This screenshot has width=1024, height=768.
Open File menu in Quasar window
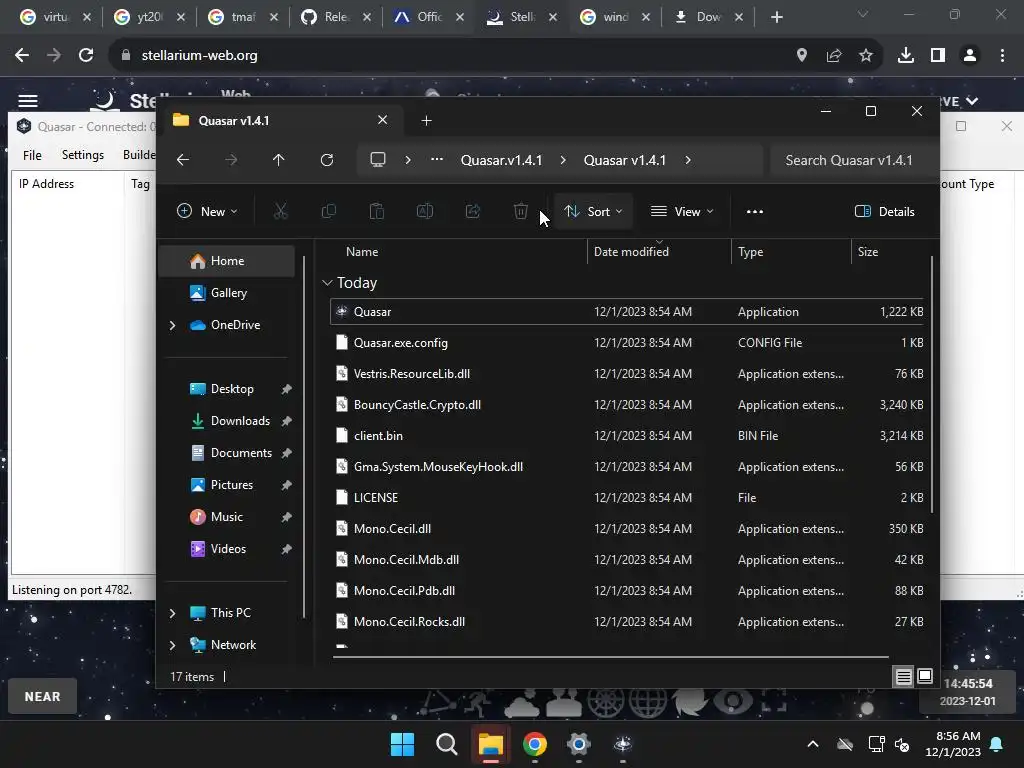(32, 155)
